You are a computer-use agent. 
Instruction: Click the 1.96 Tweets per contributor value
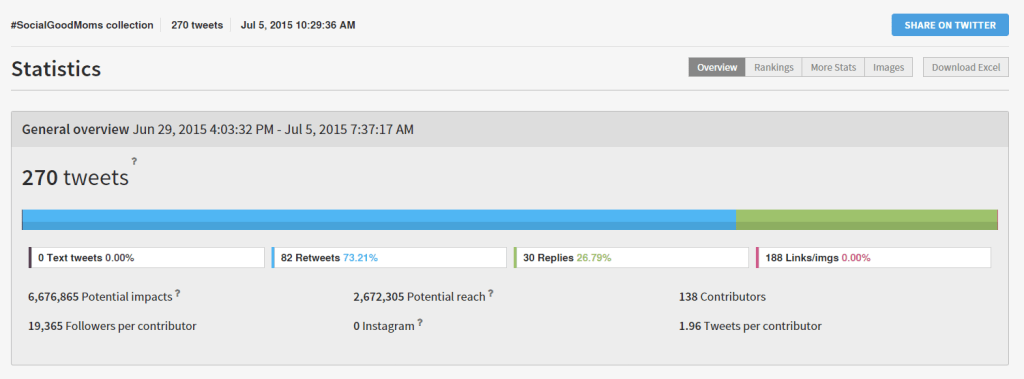tap(750, 325)
